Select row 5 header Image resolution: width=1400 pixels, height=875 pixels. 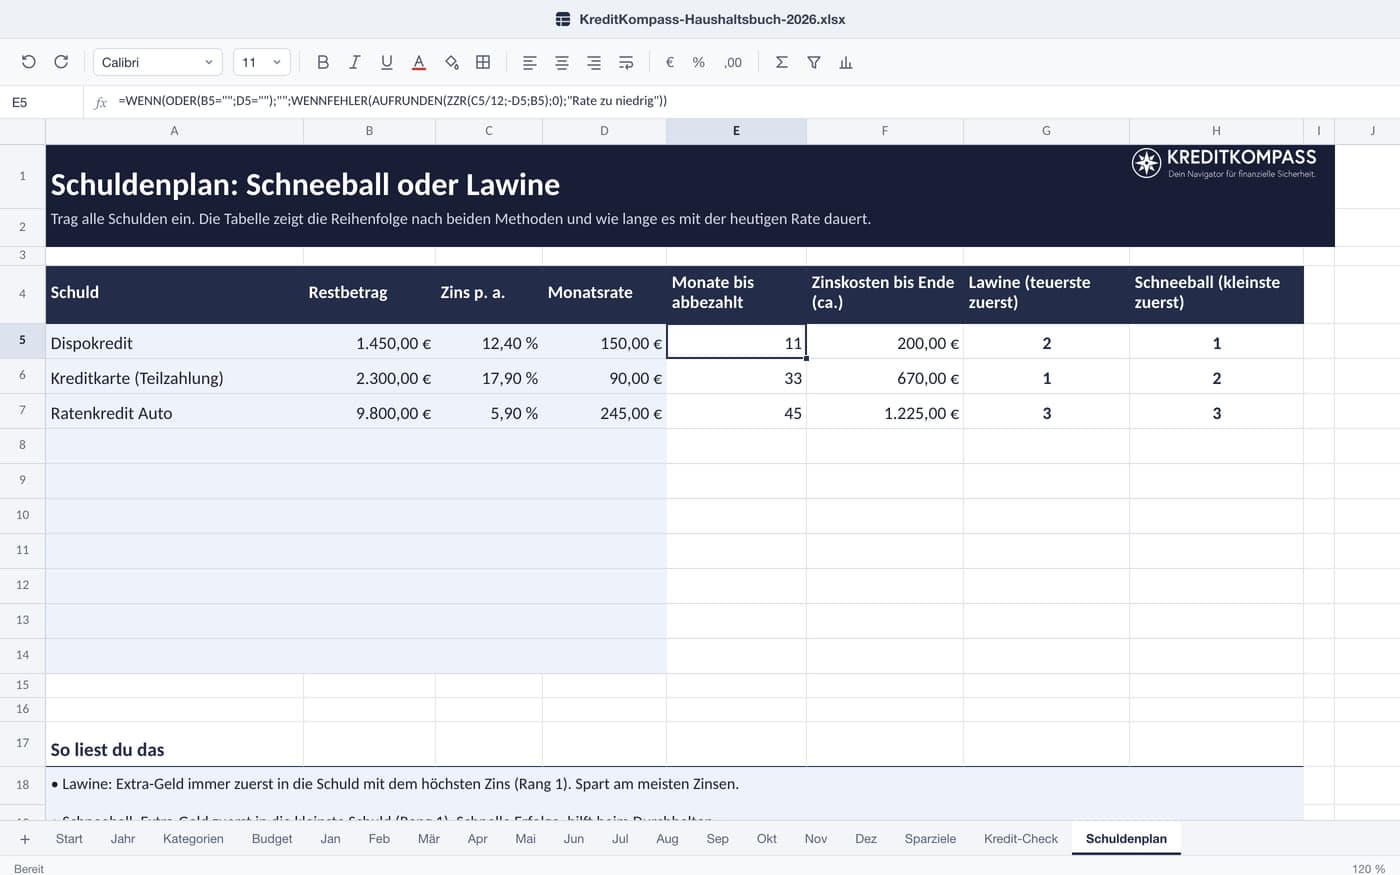click(23, 341)
